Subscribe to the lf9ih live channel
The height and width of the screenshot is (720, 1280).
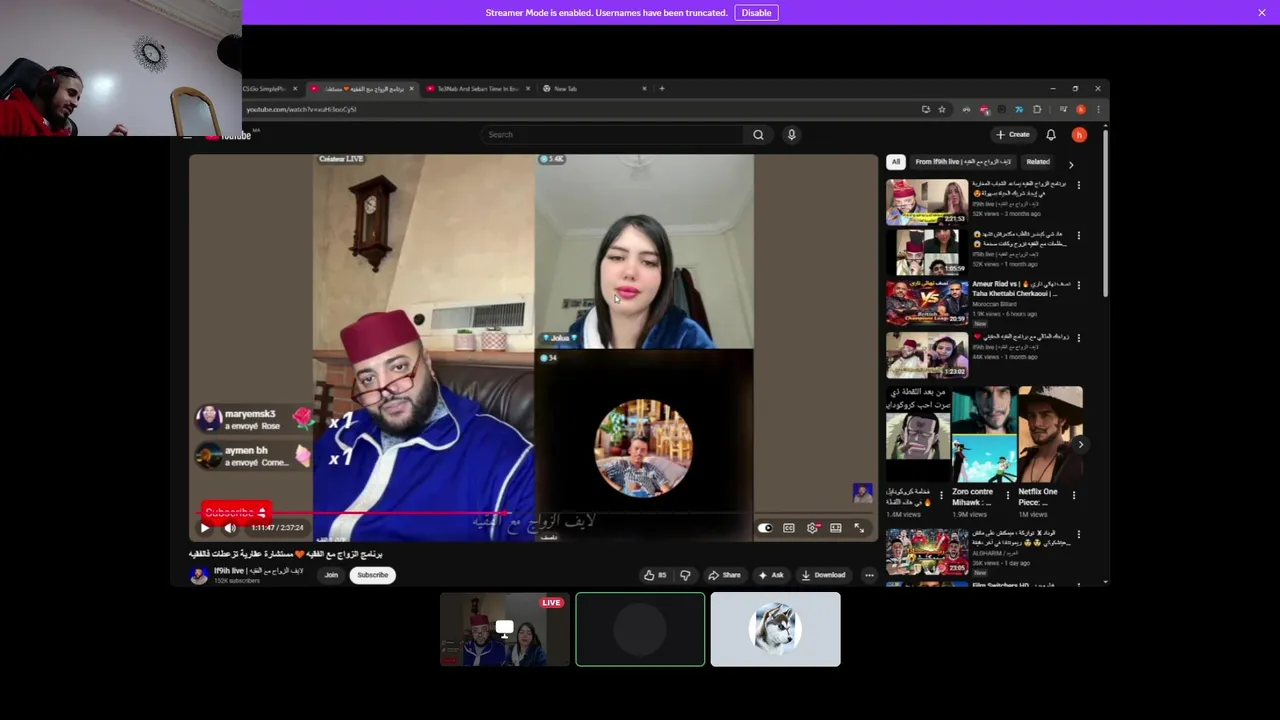point(372,575)
